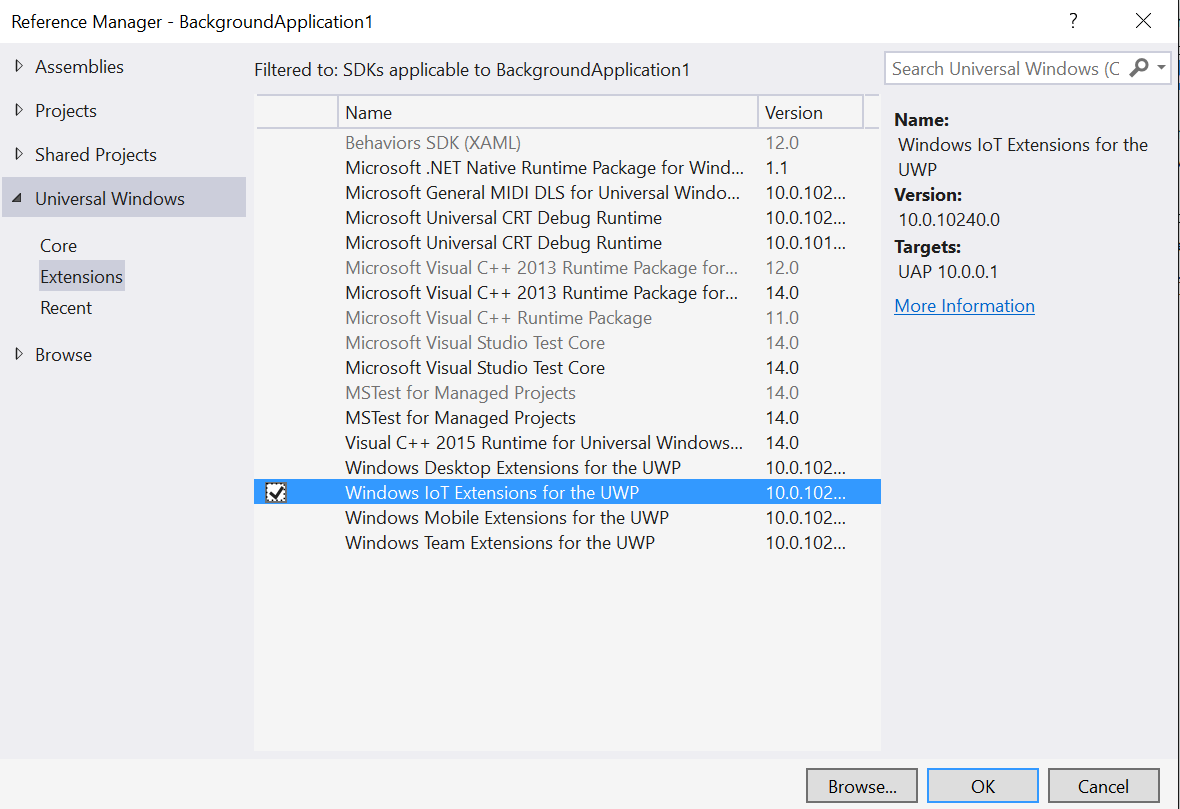Image resolution: width=1180 pixels, height=809 pixels.
Task: Select the black MSTest for Managed Projects
Action: pyautogui.click(x=567, y=417)
